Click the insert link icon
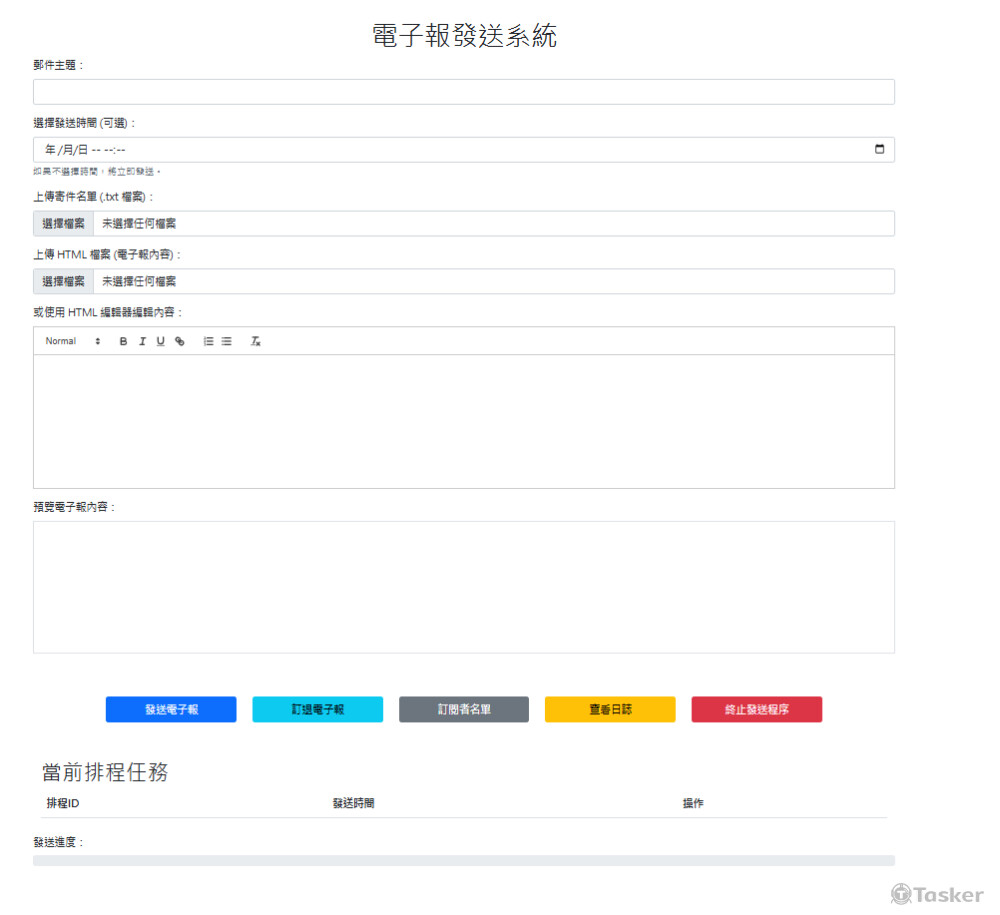Image resolution: width=1000 pixels, height=915 pixels. 180,341
